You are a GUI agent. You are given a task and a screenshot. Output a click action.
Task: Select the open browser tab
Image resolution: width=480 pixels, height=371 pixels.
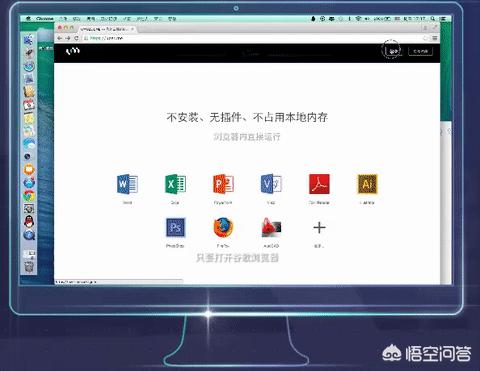[107, 29]
